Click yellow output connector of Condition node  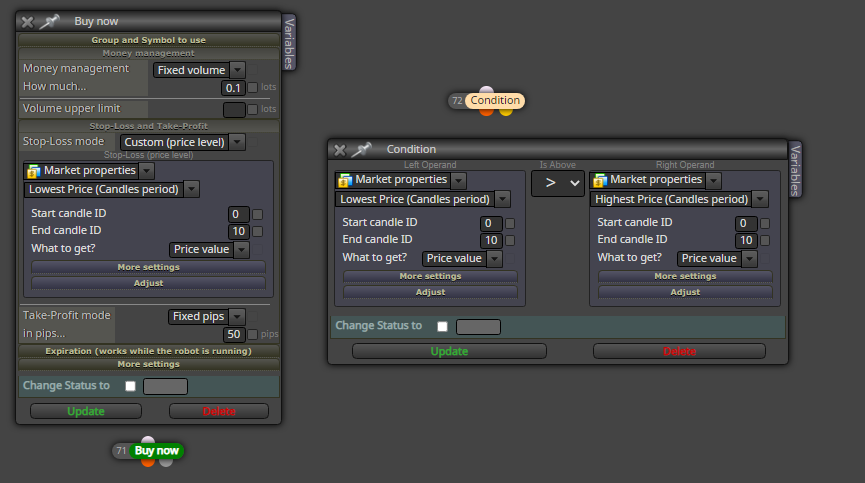point(506,111)
